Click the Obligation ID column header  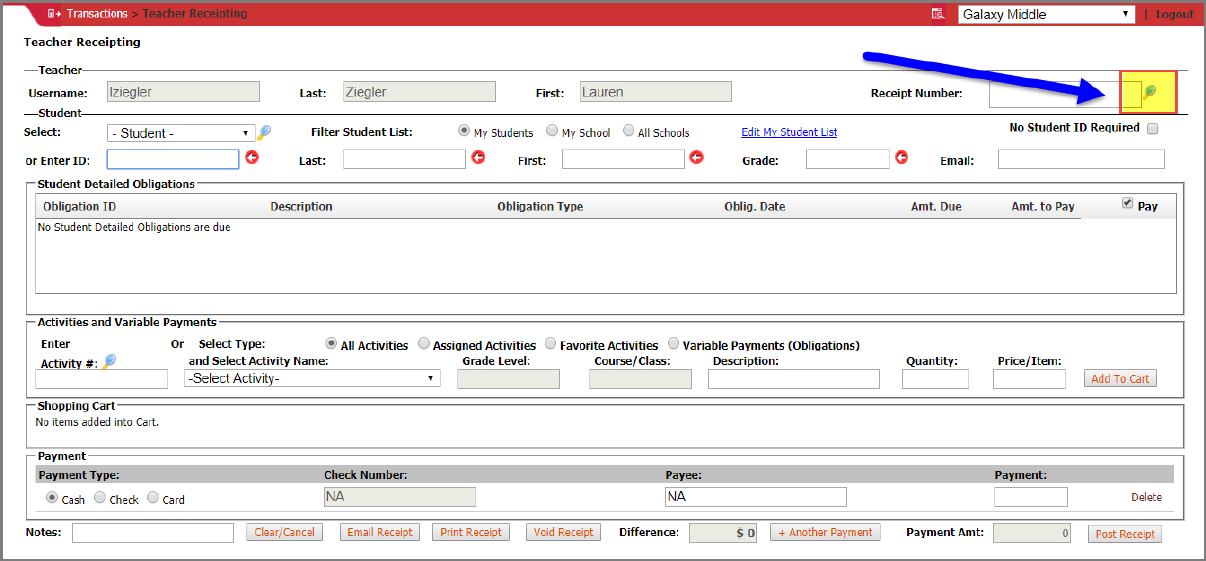(x=79, y=207)
